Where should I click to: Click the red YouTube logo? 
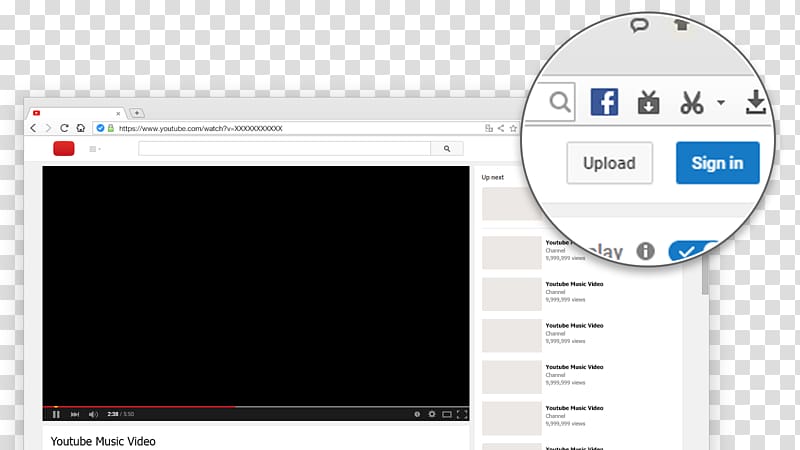pos(64,148)
